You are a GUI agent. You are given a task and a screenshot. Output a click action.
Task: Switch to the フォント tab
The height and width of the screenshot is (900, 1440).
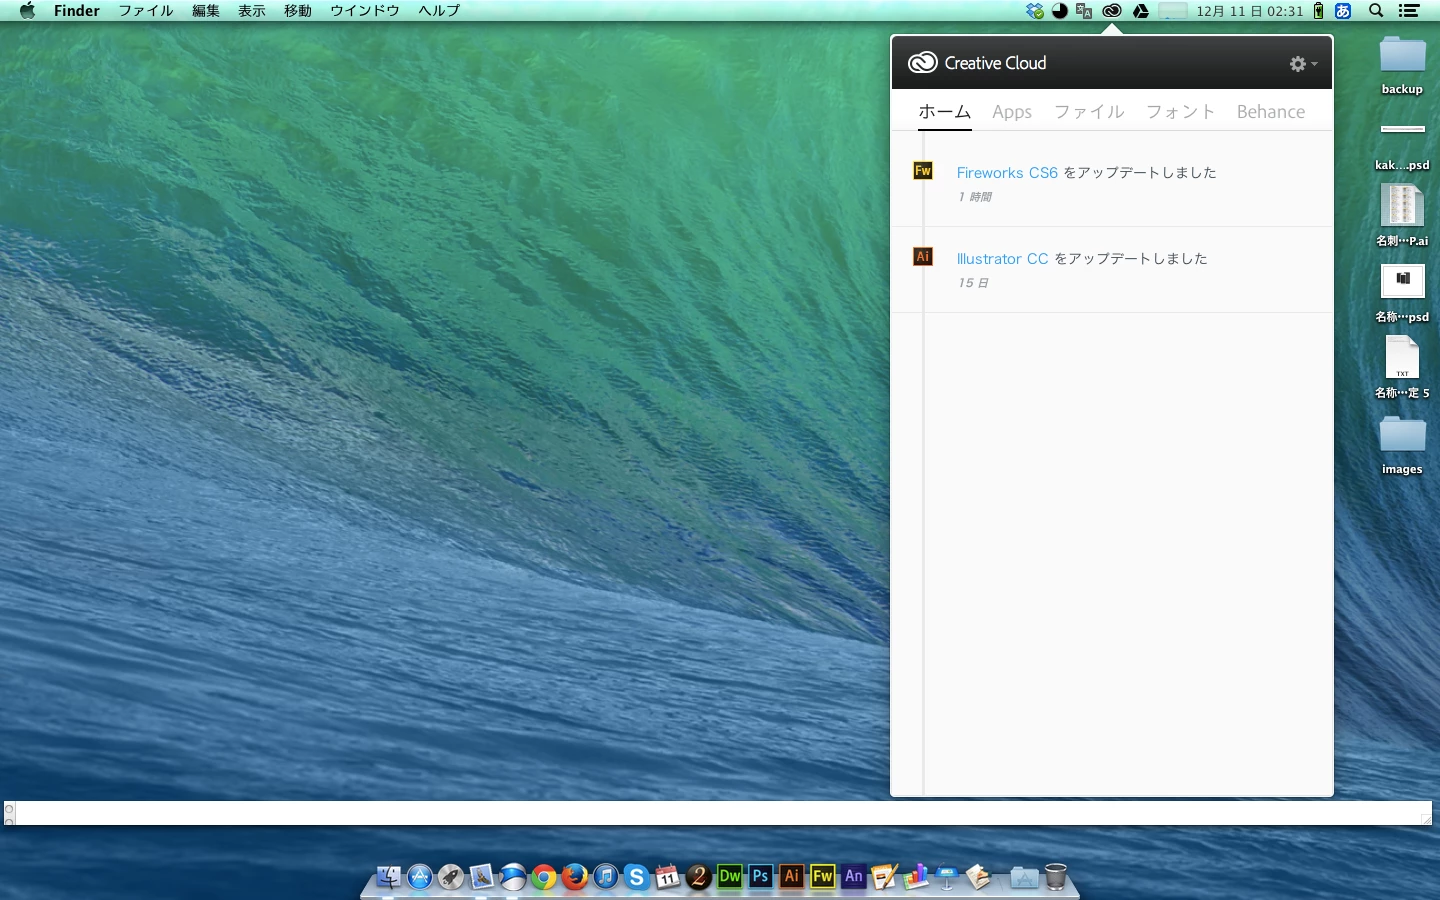click(1180, 112)
